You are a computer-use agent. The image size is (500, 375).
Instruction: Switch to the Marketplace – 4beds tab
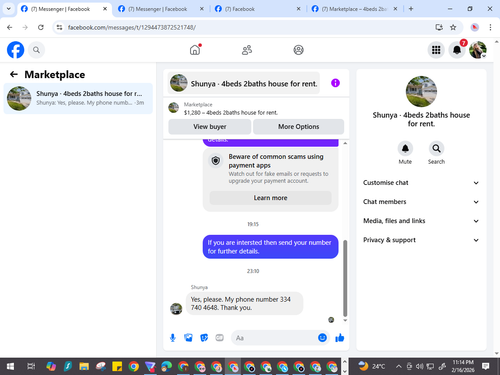coord(354,9)
